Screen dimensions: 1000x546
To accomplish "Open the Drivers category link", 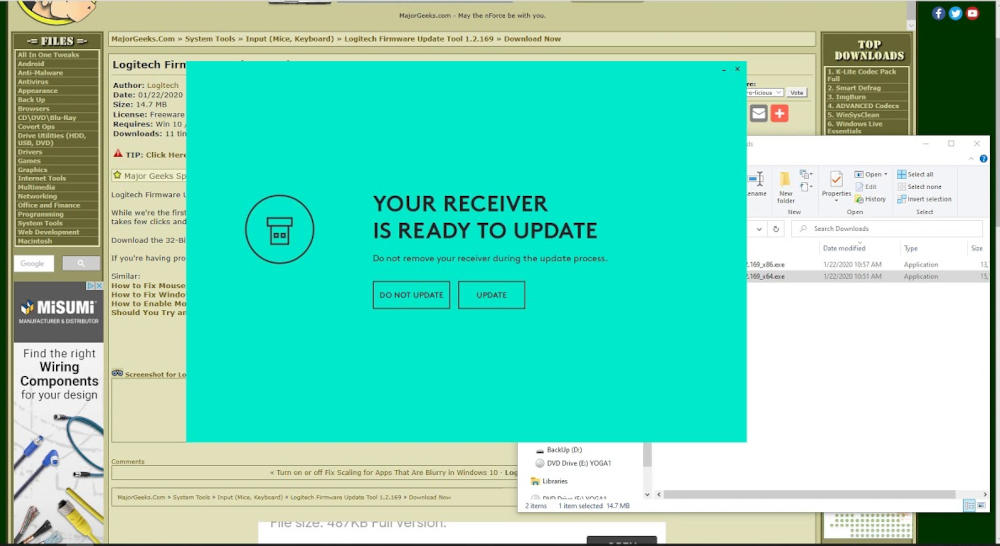I will coord(30,152).
